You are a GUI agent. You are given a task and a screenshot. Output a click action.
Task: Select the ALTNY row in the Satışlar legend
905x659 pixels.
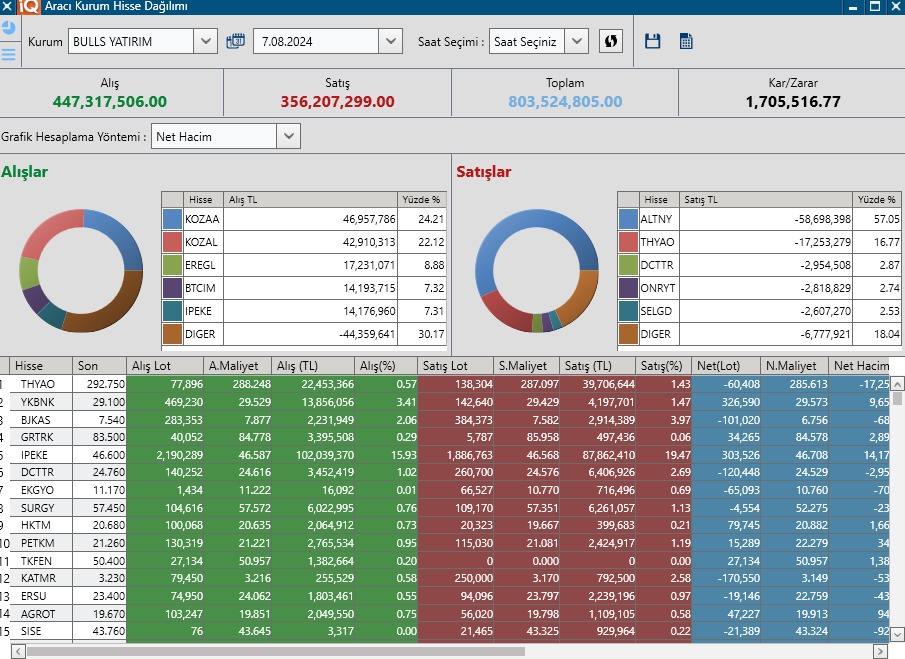tap(759, 219)
